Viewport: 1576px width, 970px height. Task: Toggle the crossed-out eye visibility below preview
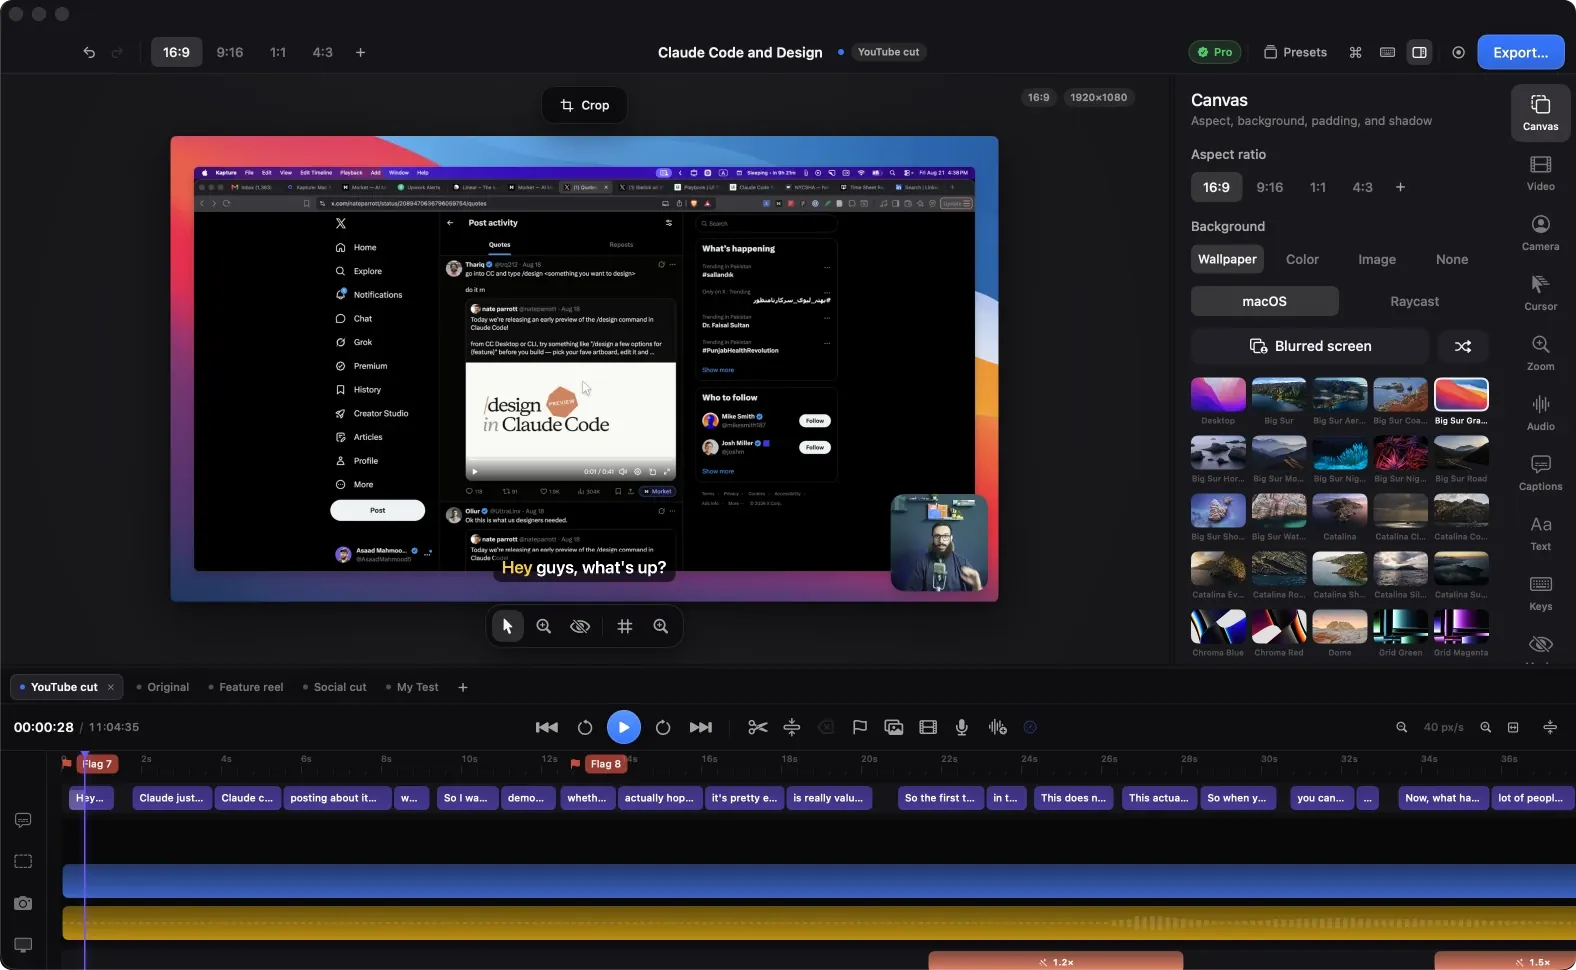point(579,626)
